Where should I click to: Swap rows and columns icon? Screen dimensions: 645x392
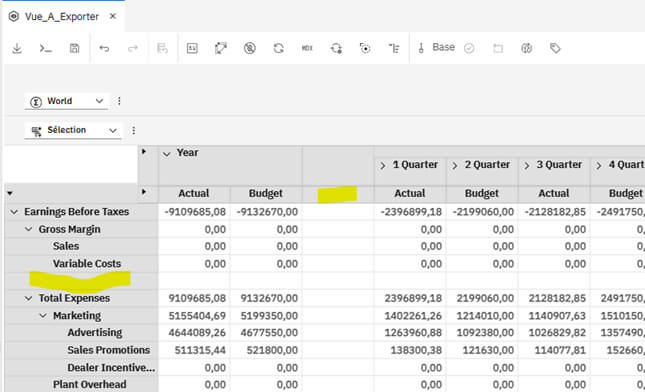coord(221,48)
